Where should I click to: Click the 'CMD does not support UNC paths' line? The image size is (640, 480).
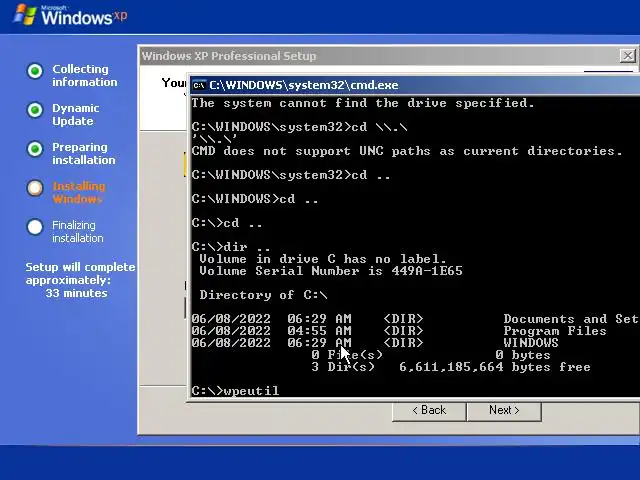pyautogui.click(x=407, y=151)
